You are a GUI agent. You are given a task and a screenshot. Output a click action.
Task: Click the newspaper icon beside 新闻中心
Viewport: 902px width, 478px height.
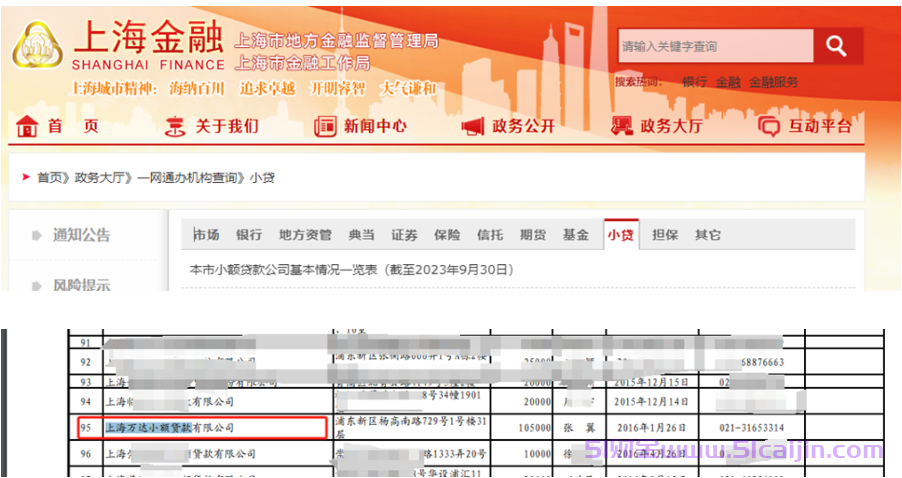coord(325,126)
